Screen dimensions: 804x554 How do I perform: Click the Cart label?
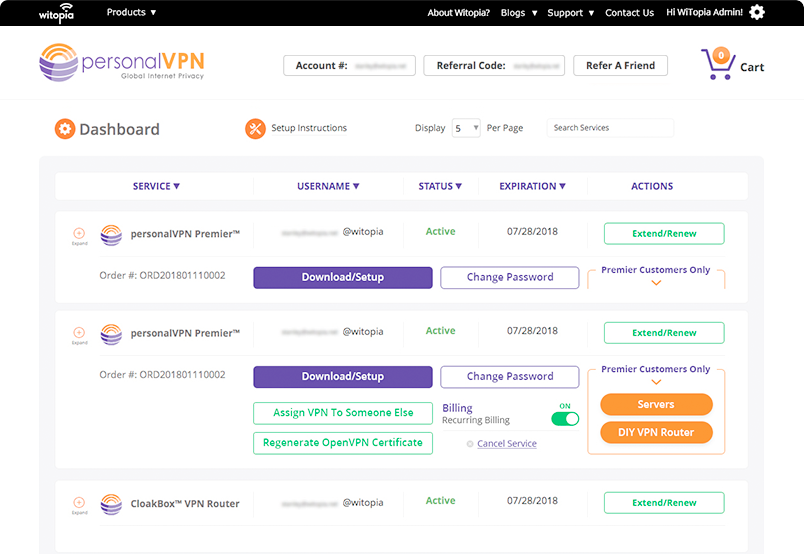[x=752, y=67]
